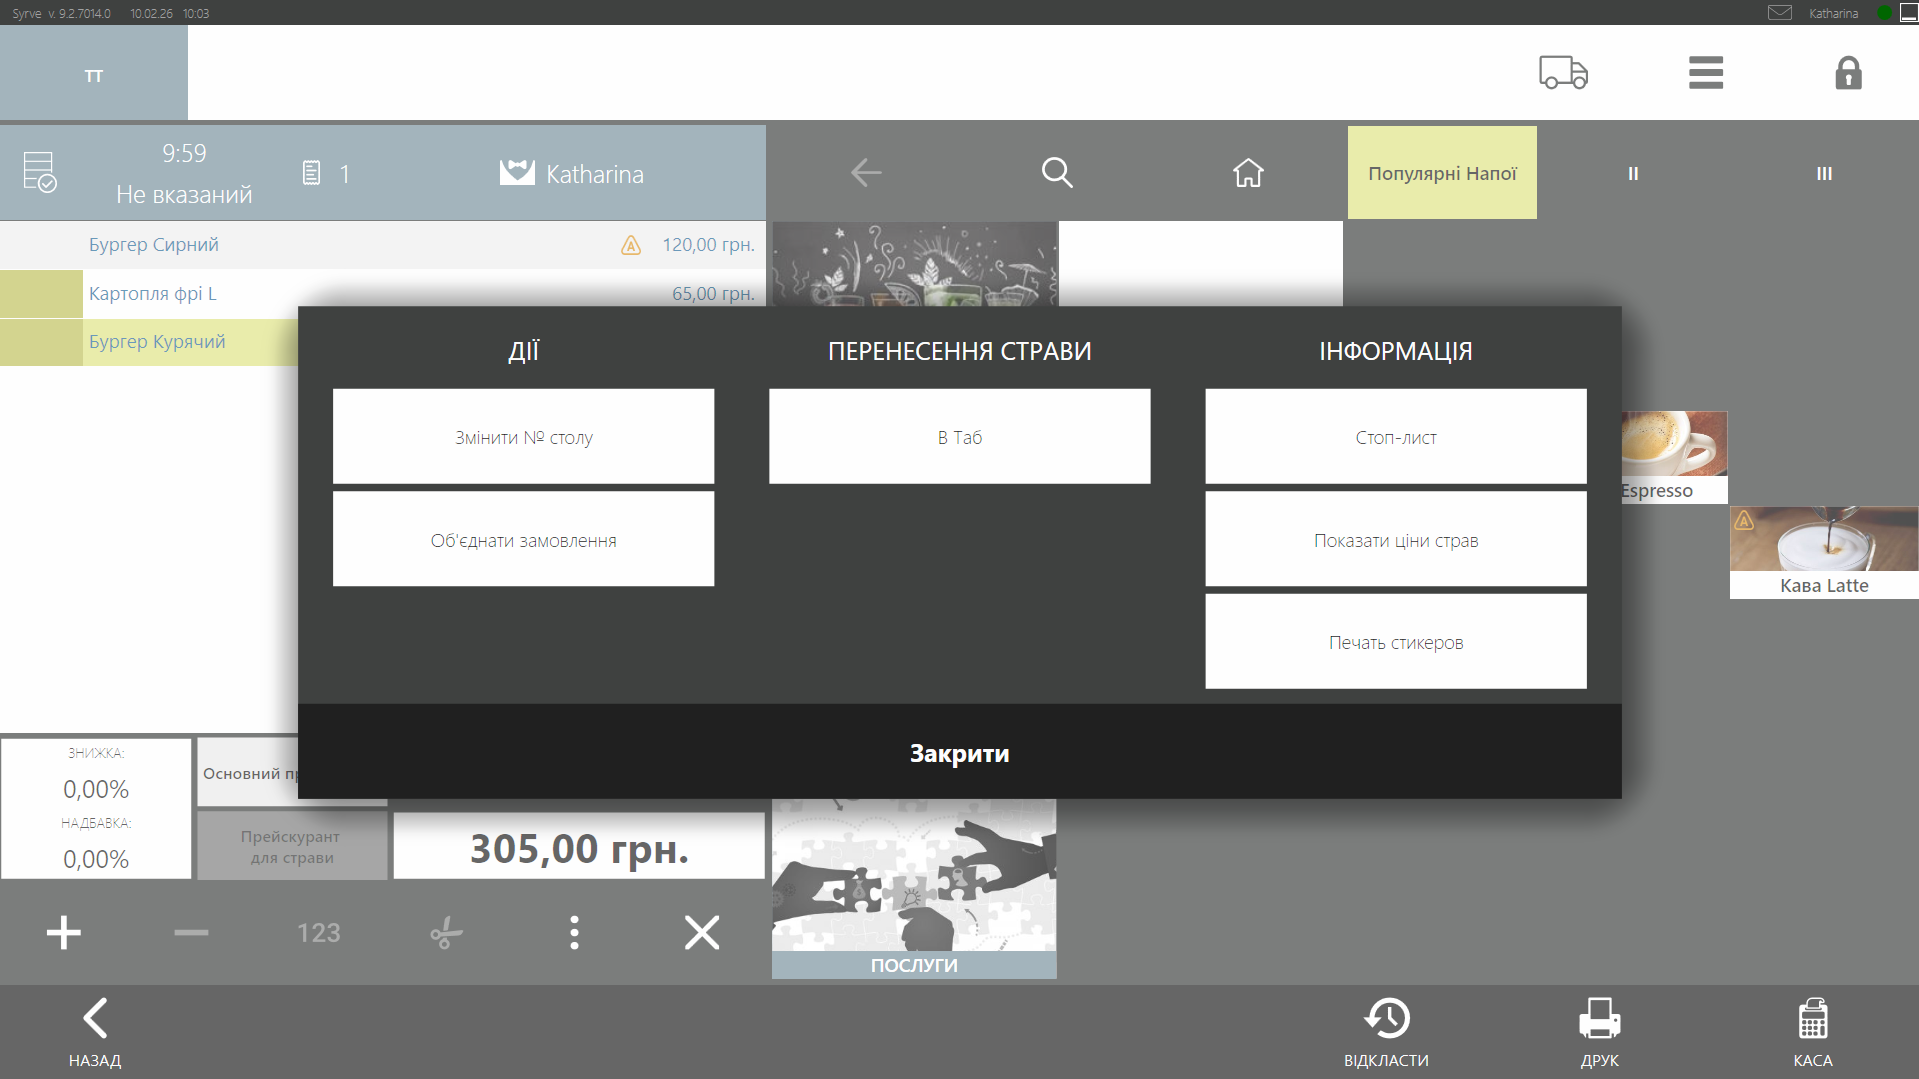
Task: Click Показати ціни страв
Action: (1395, 540)
